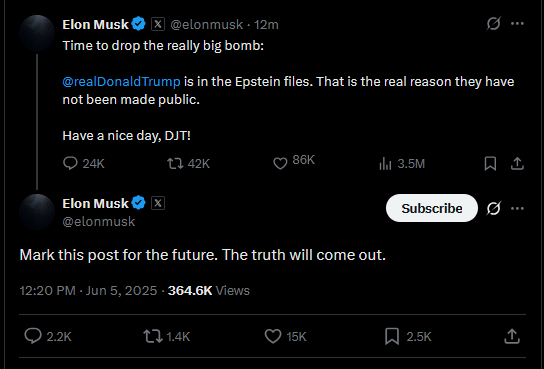544x369 pixels.
Task: Bookmark the first Elon Musk post
Action: pyautogui.click(x=490, y=163)
